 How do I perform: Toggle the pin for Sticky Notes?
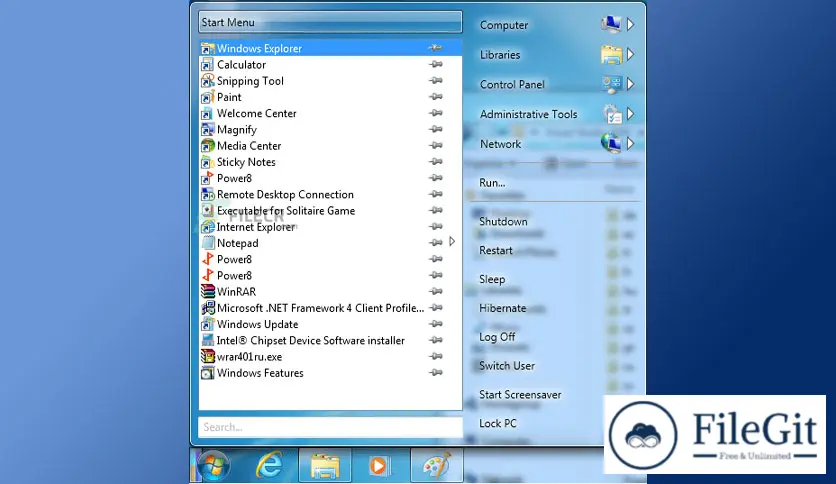point(436,162)
